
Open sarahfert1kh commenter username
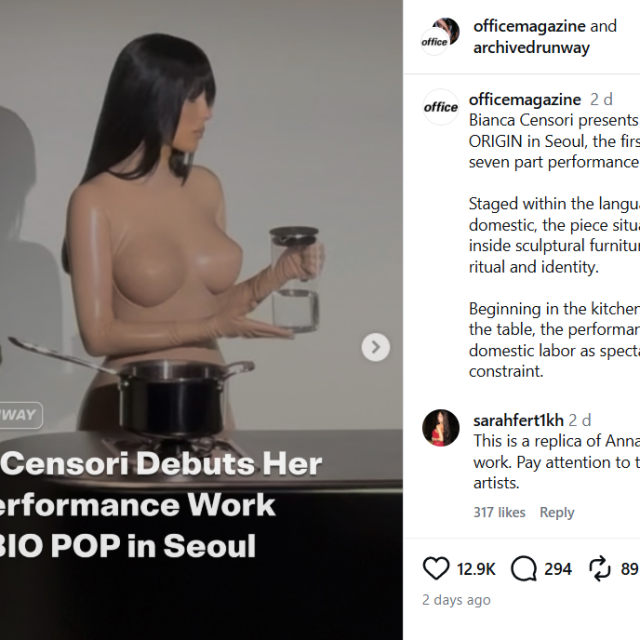[518, 420]
